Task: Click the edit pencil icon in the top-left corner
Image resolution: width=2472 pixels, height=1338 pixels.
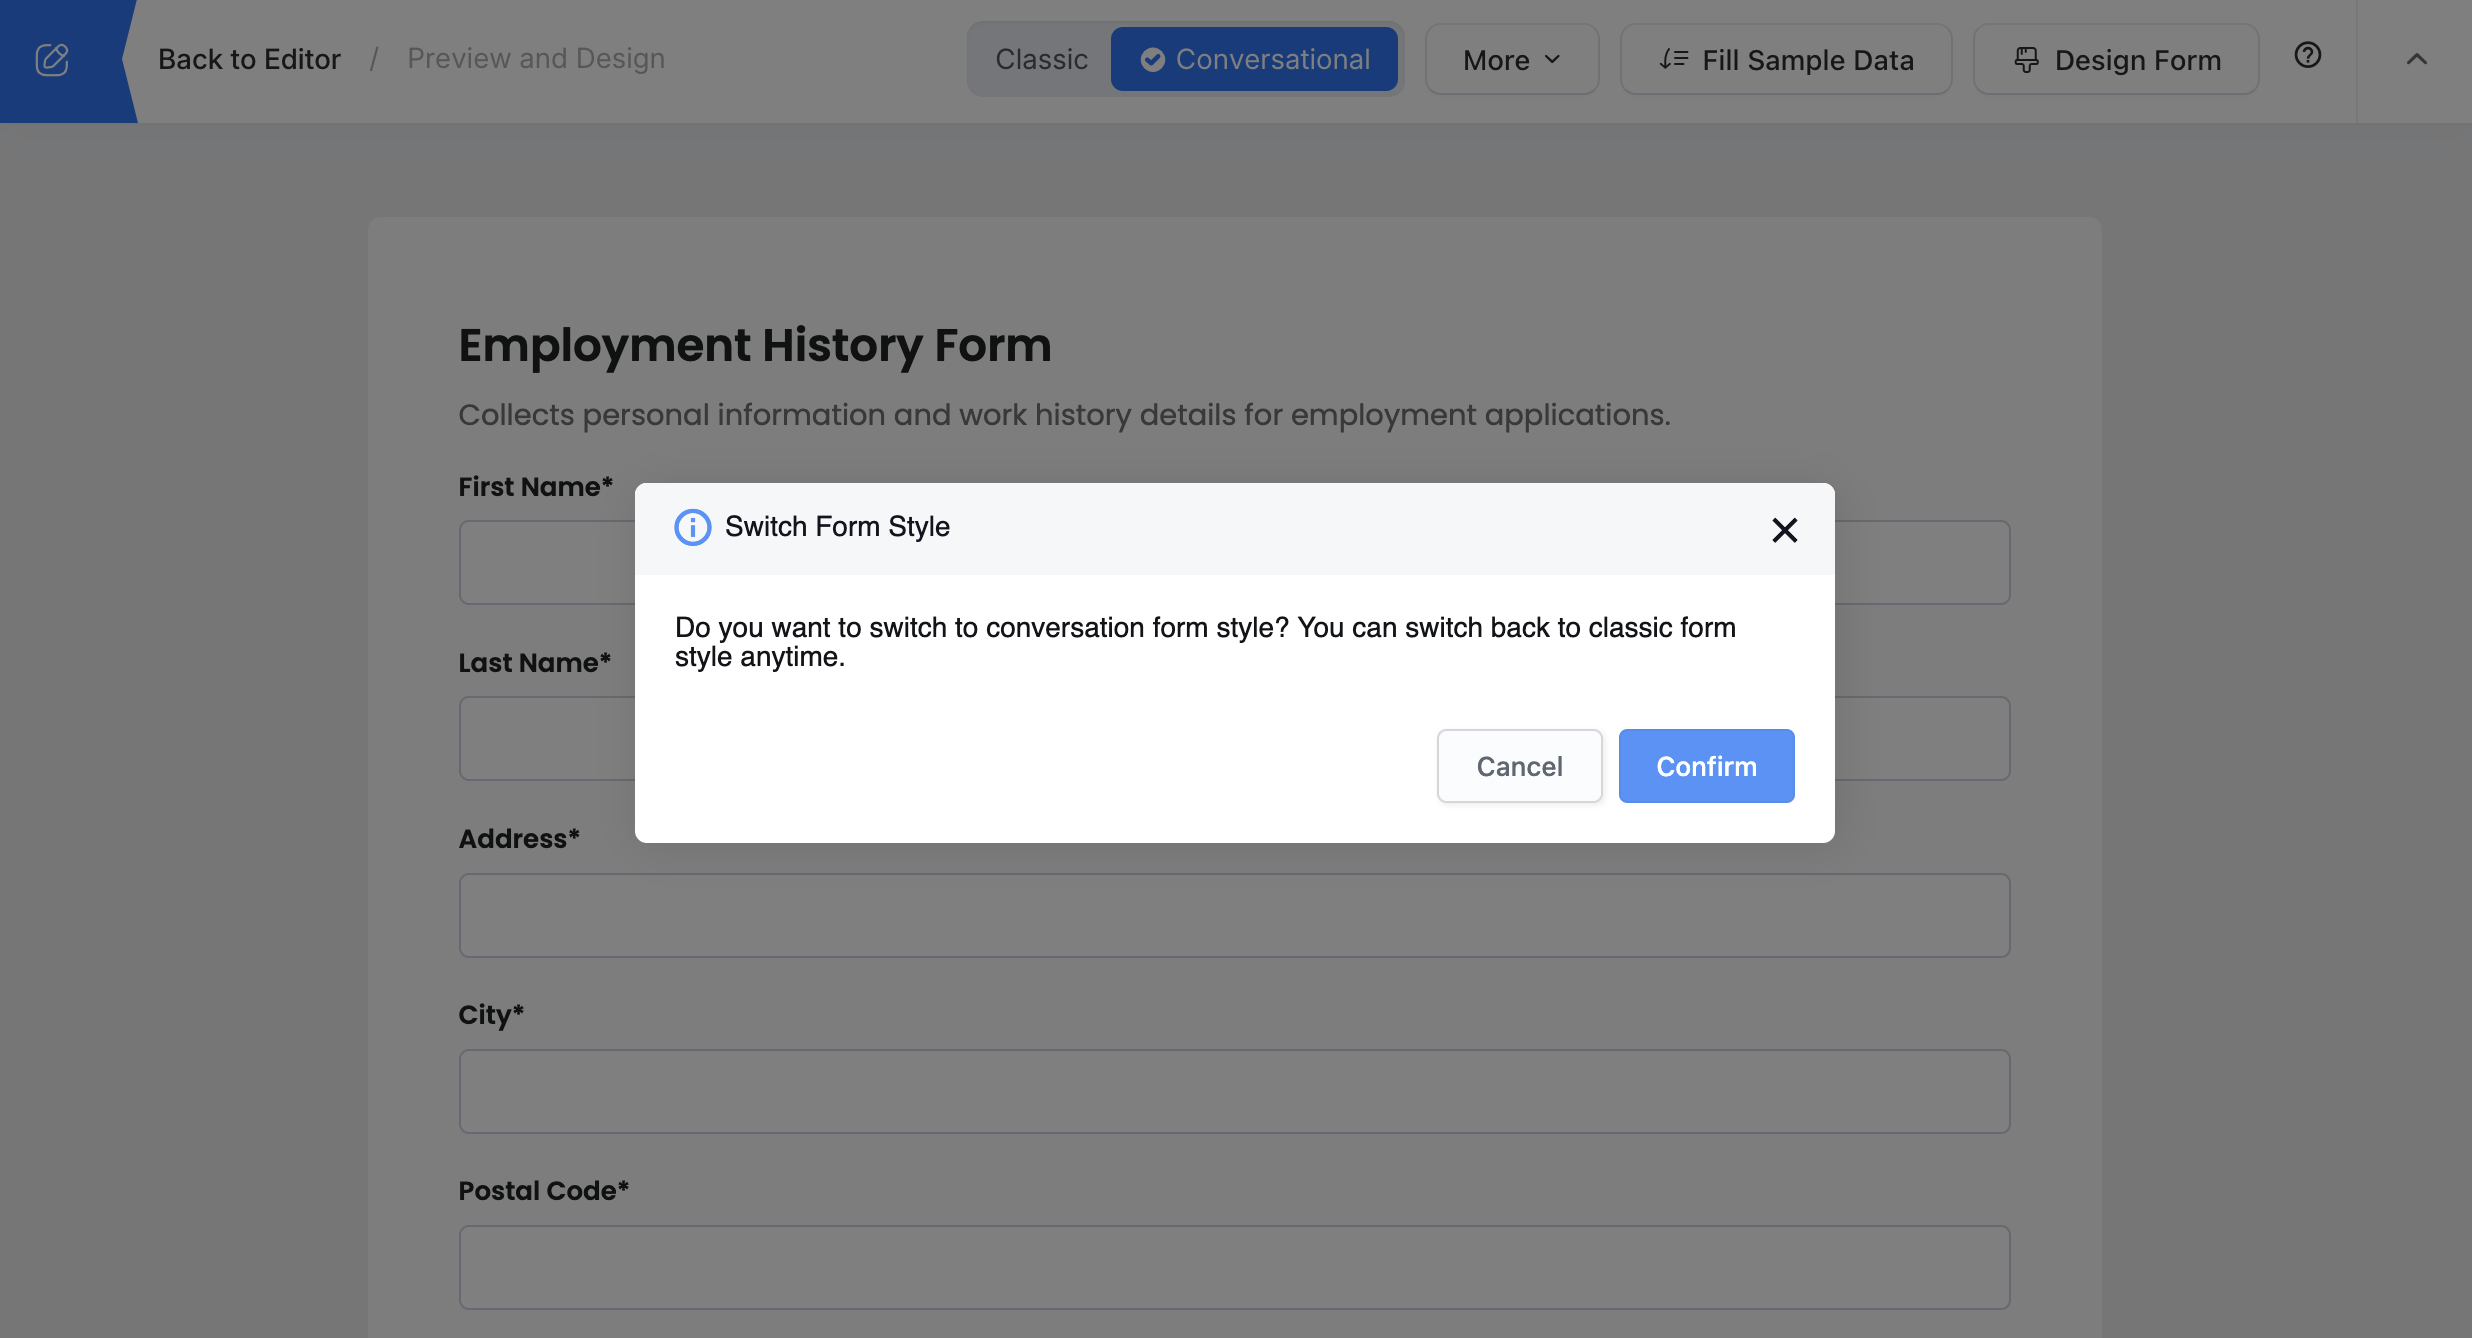Action: (52, 60)
